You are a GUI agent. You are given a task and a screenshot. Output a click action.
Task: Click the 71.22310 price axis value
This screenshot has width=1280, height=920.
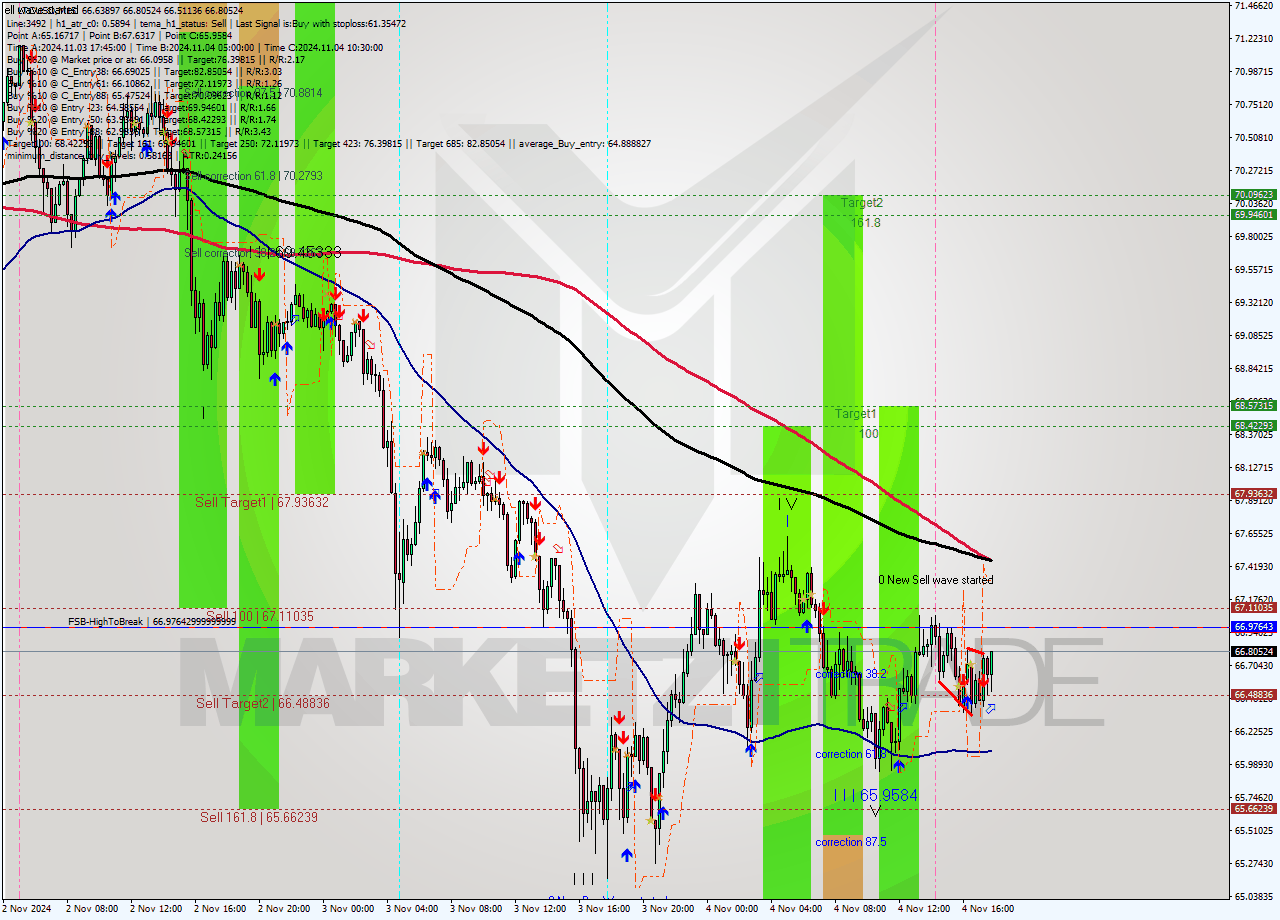click(x=1254, y=38)
